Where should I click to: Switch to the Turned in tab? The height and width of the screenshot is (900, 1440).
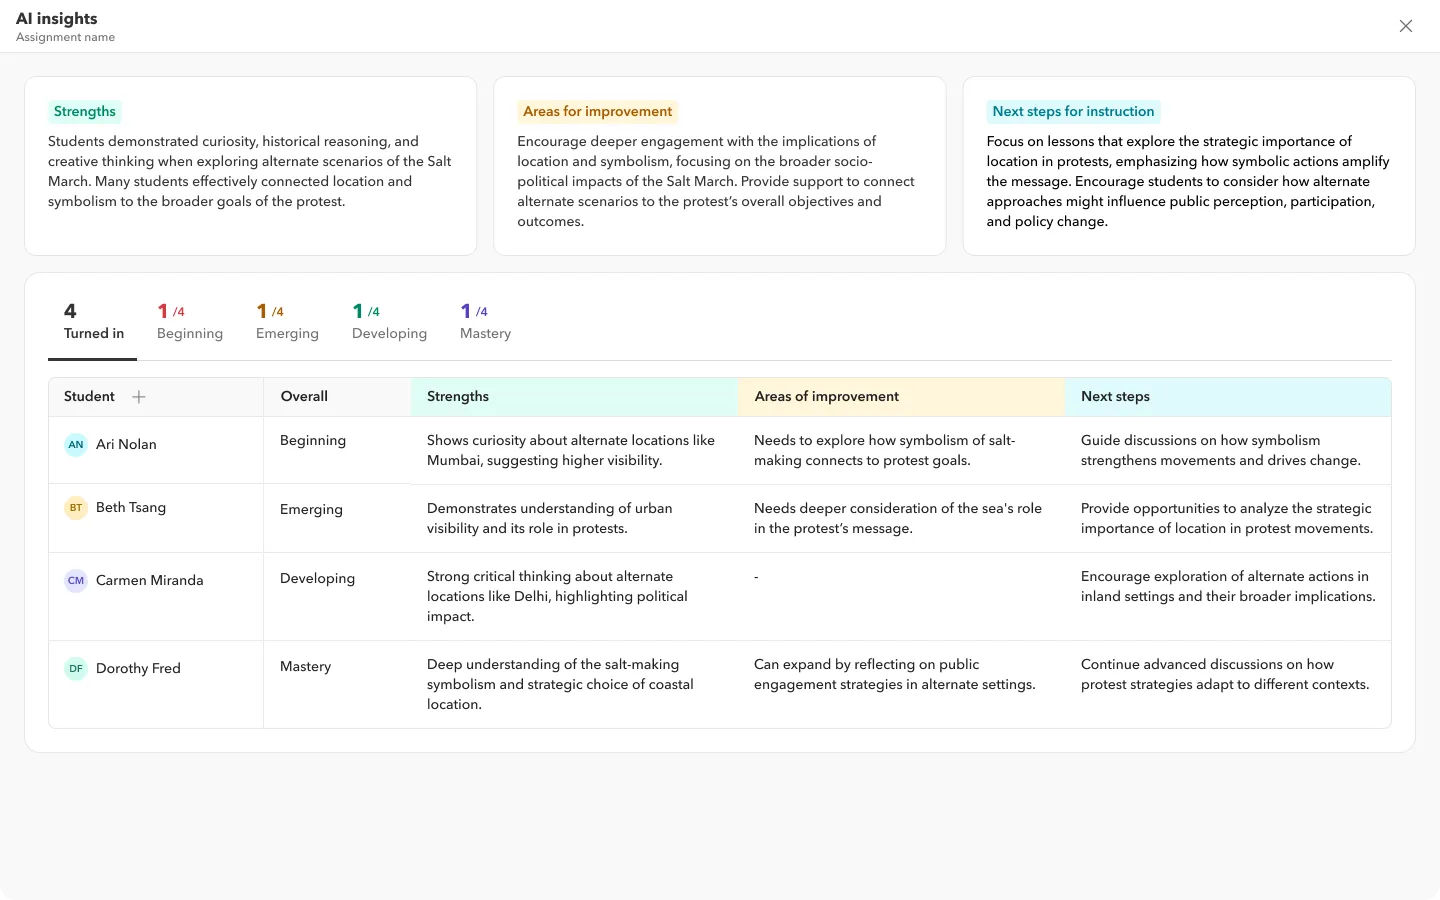pos(93,322)
